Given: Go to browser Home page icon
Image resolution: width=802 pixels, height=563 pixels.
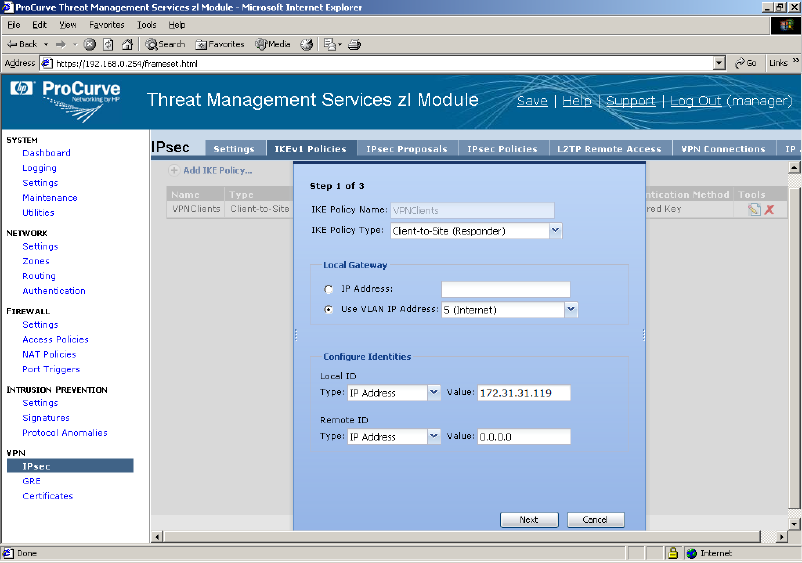Looking at the screenshot, I should (x=127, y=44).
